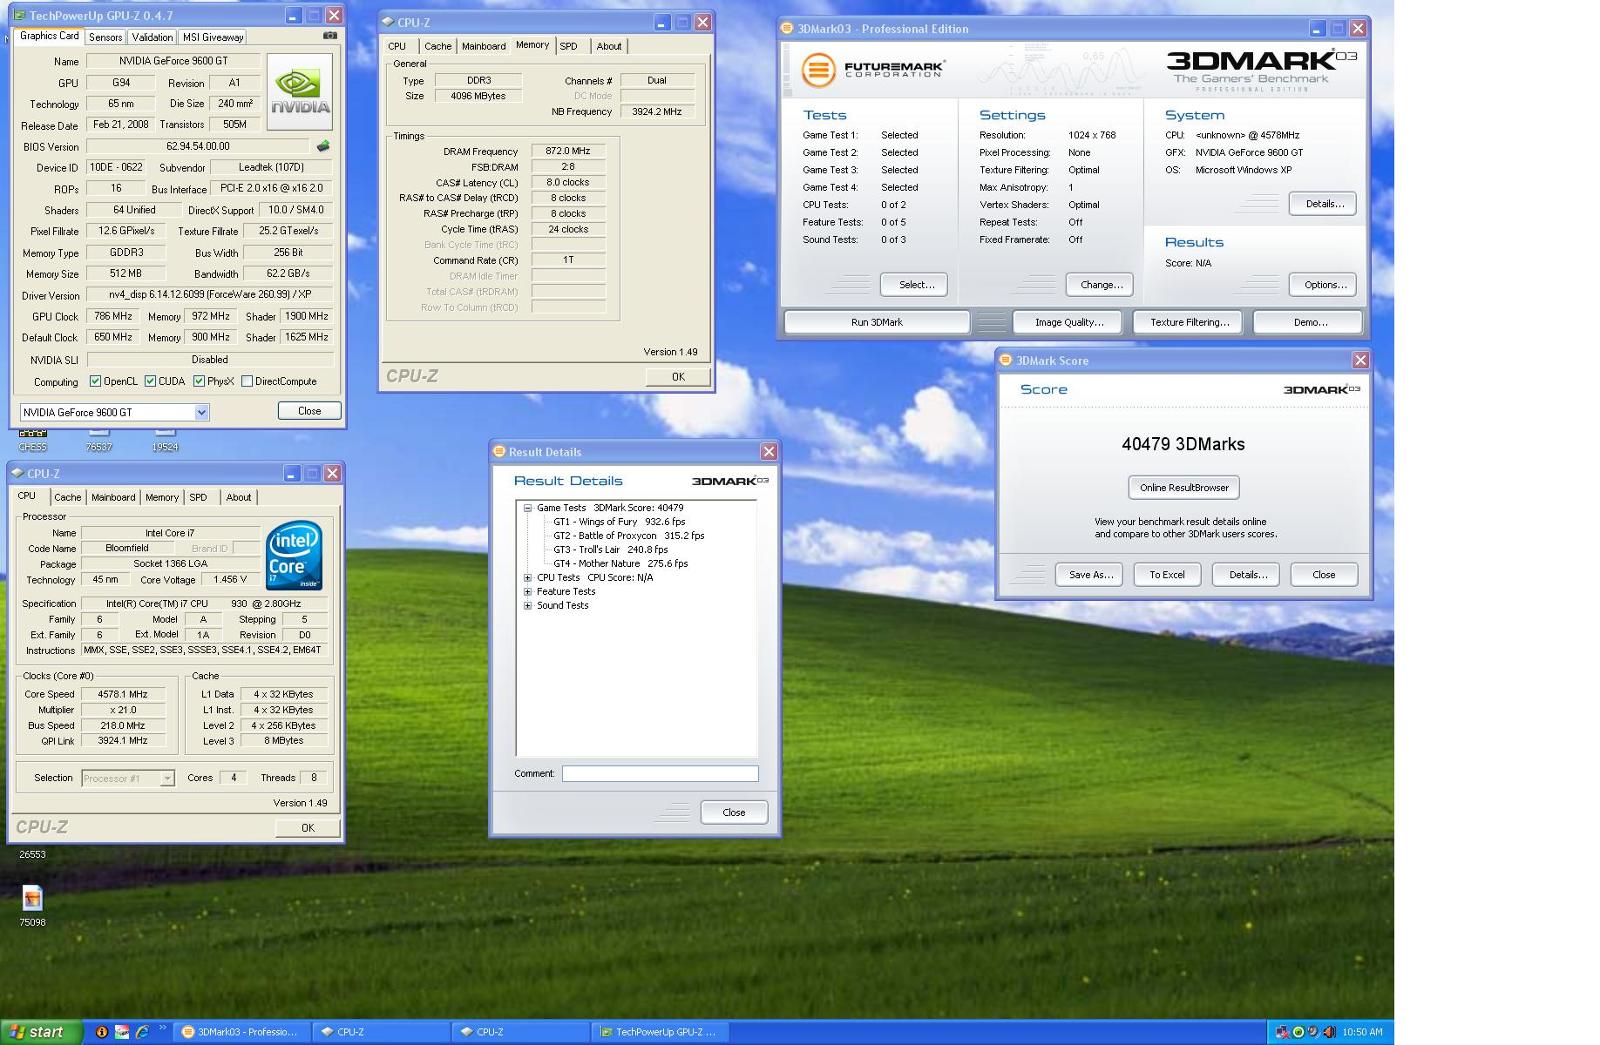Toggle the CUDA checkbox
The height and width of the screenshot is (1045, 1600).
150,381
